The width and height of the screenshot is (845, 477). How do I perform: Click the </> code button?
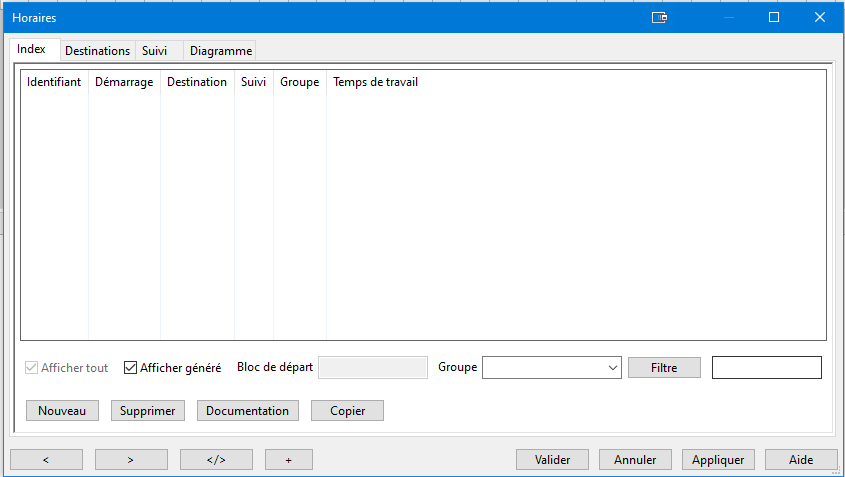coord(216,460)
